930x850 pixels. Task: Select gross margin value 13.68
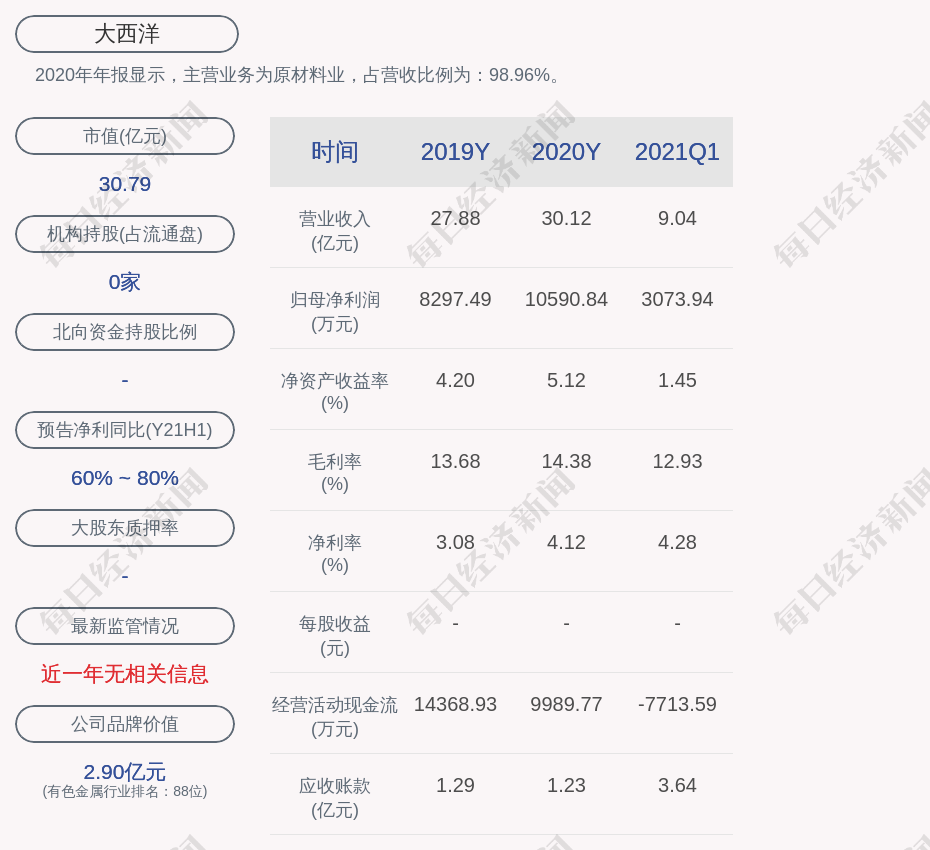tap(455, 461)
